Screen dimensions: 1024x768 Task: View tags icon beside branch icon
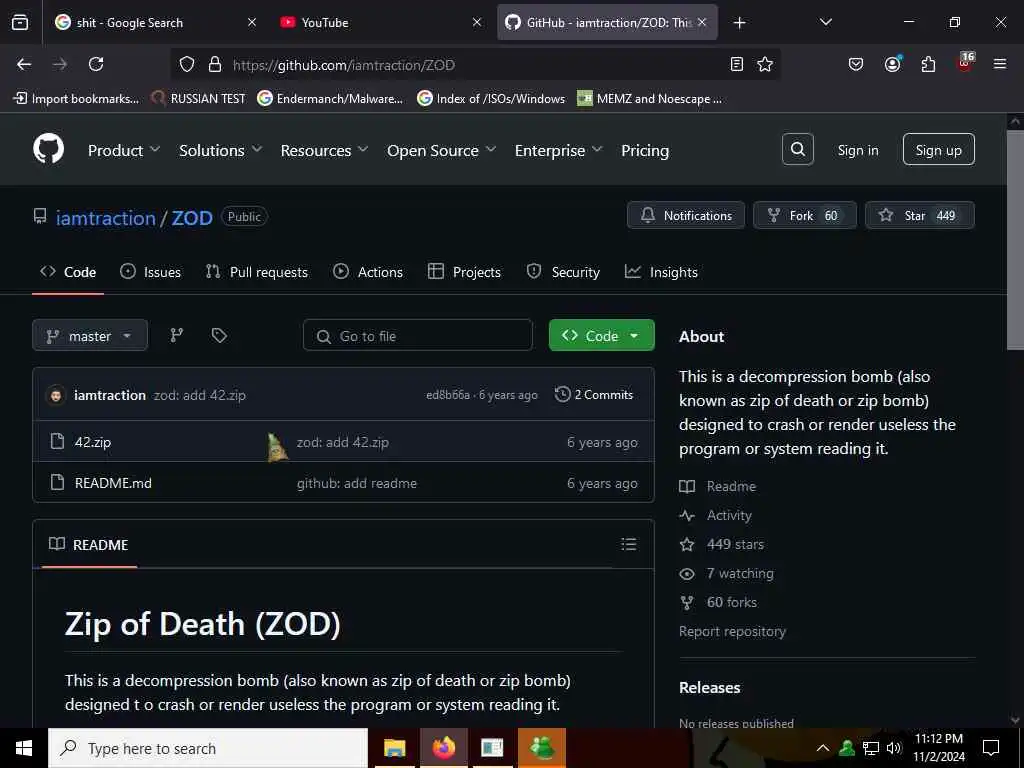click(219, 335)
